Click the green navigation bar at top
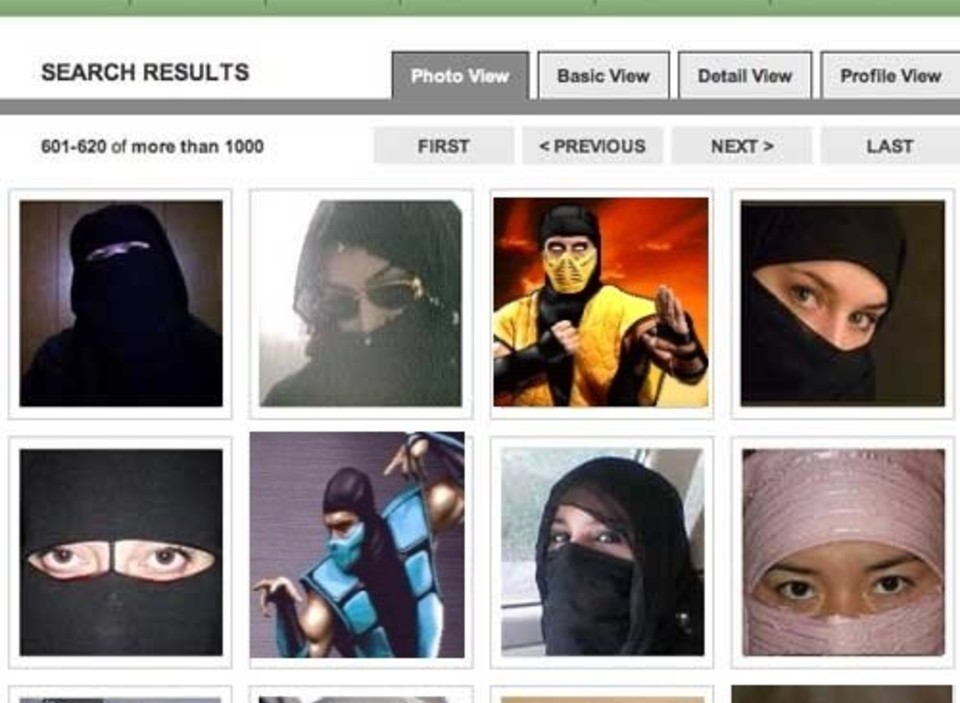Screen dimensions: 960x703 [x=480, y=7]
